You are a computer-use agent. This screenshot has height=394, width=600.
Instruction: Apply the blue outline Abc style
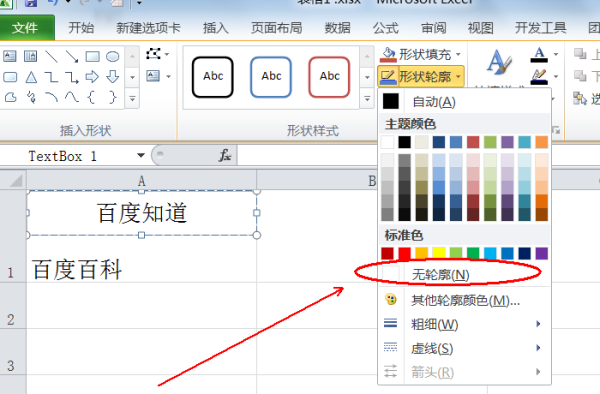click(271, 77)
